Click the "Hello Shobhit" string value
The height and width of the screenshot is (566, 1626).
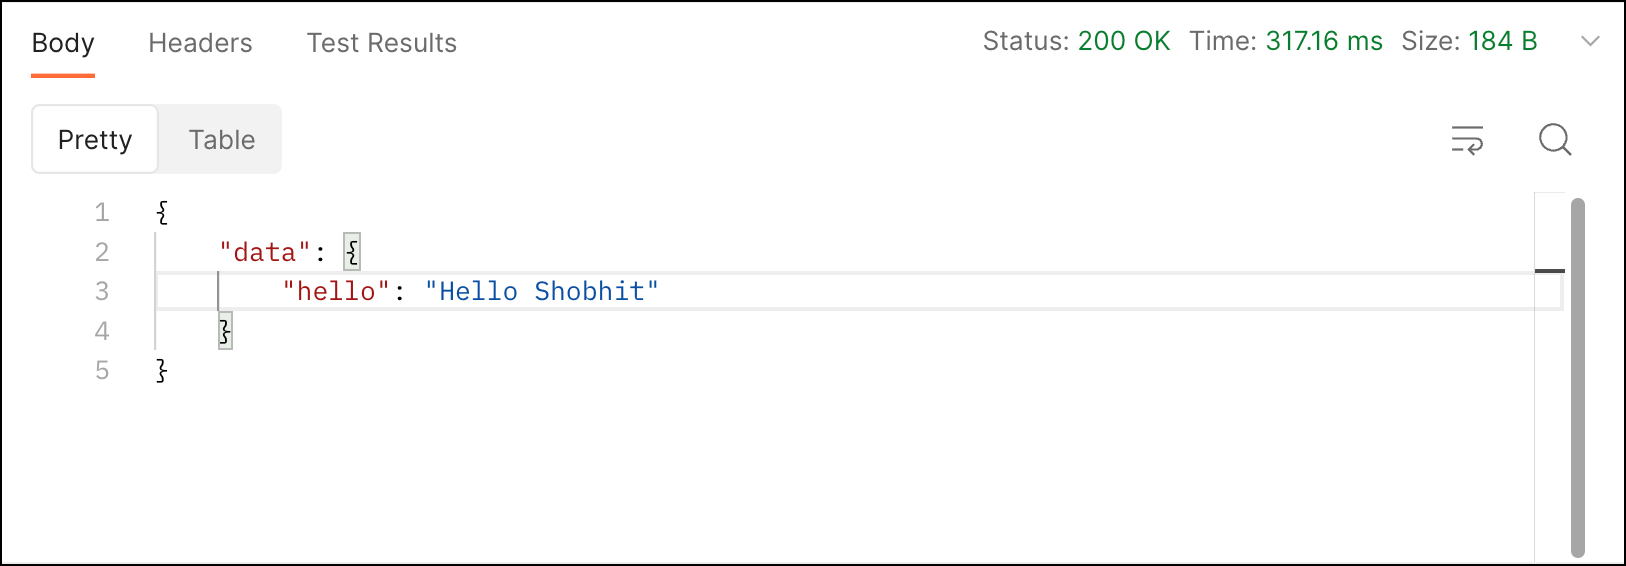(541, 291)
